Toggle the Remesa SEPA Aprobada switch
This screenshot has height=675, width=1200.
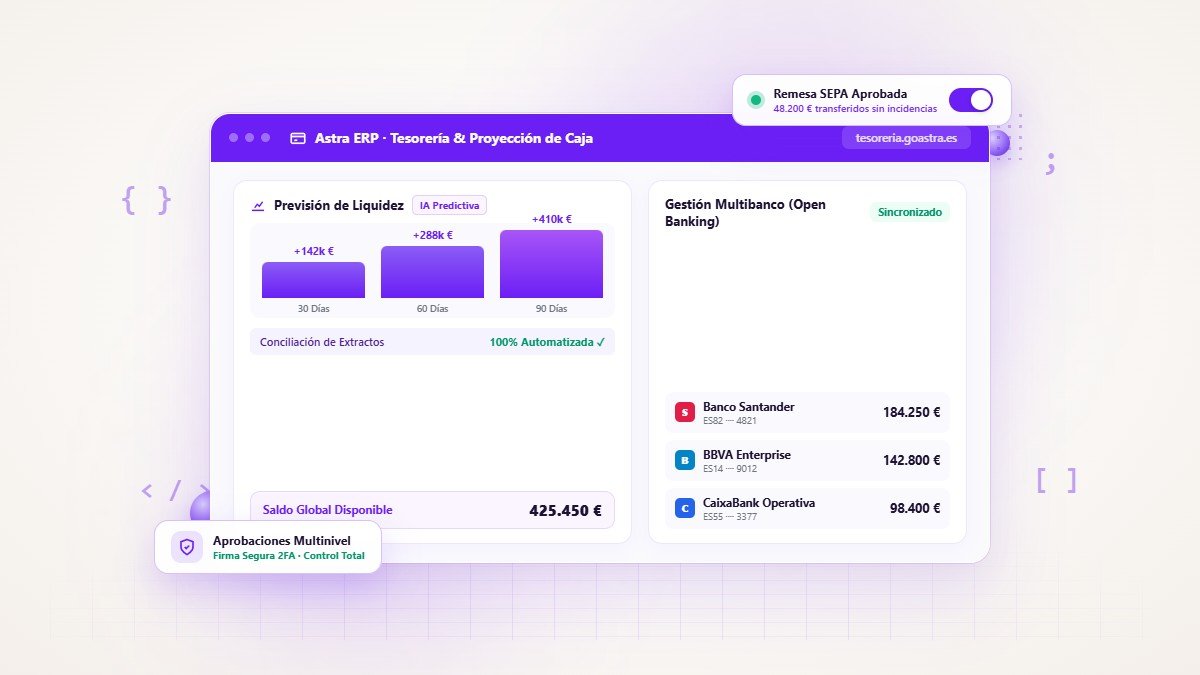970,100
